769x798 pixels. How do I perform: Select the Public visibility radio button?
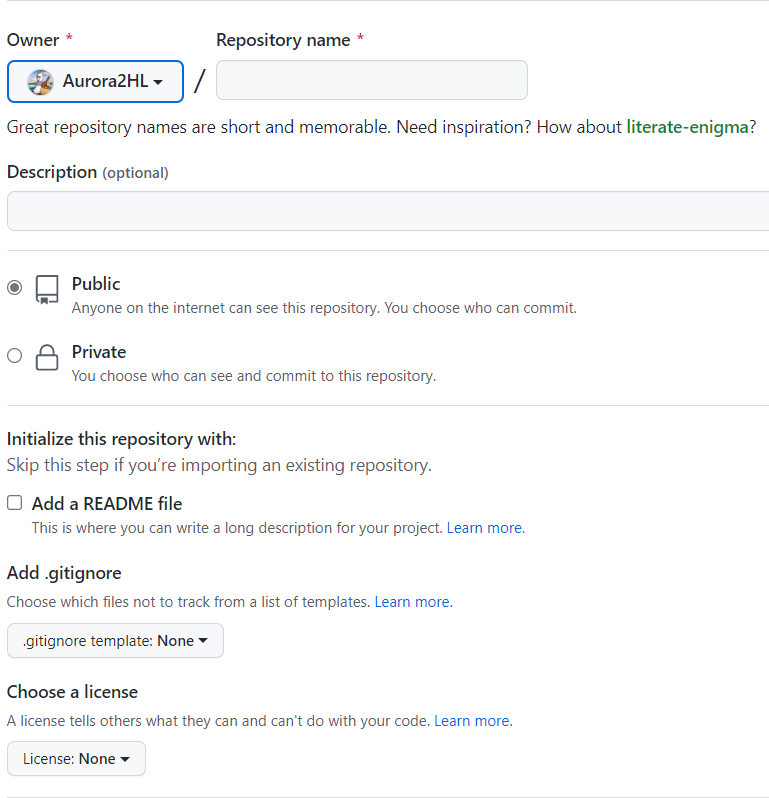coord(14,288)
